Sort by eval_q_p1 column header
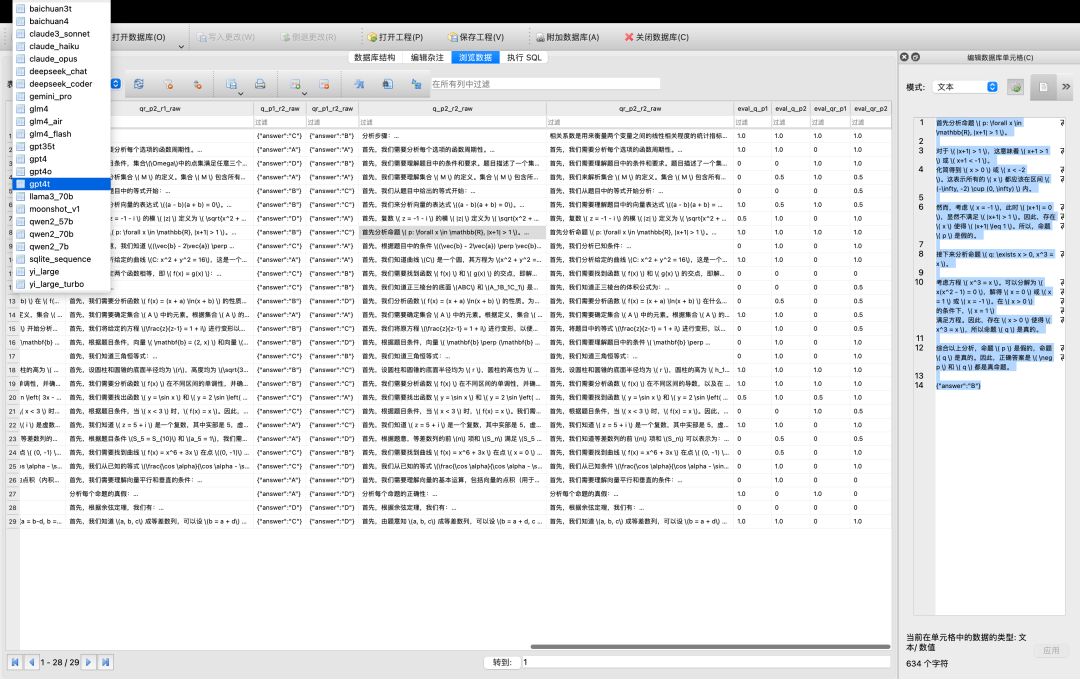1080x679 pixels. coord(752,108)
